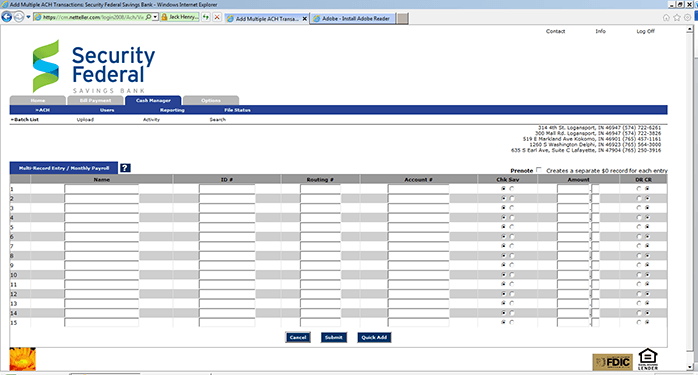Viewport: 698px width, 375px height.
Task: Click the Log Off link
Action: point(645,31)
